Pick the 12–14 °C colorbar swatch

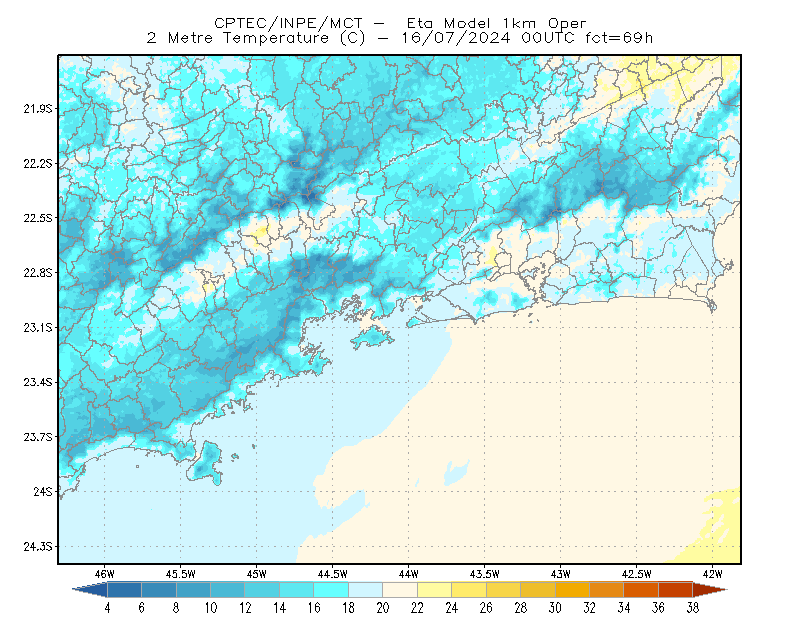(x=262, y=589)
